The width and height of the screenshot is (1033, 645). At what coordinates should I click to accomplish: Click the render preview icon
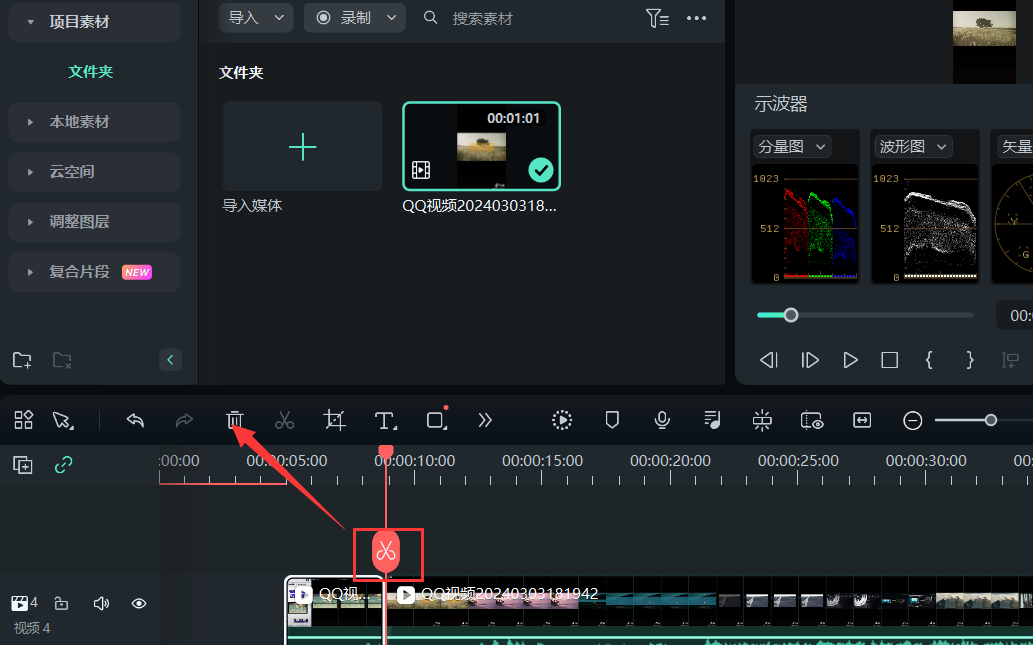[562, 420]
